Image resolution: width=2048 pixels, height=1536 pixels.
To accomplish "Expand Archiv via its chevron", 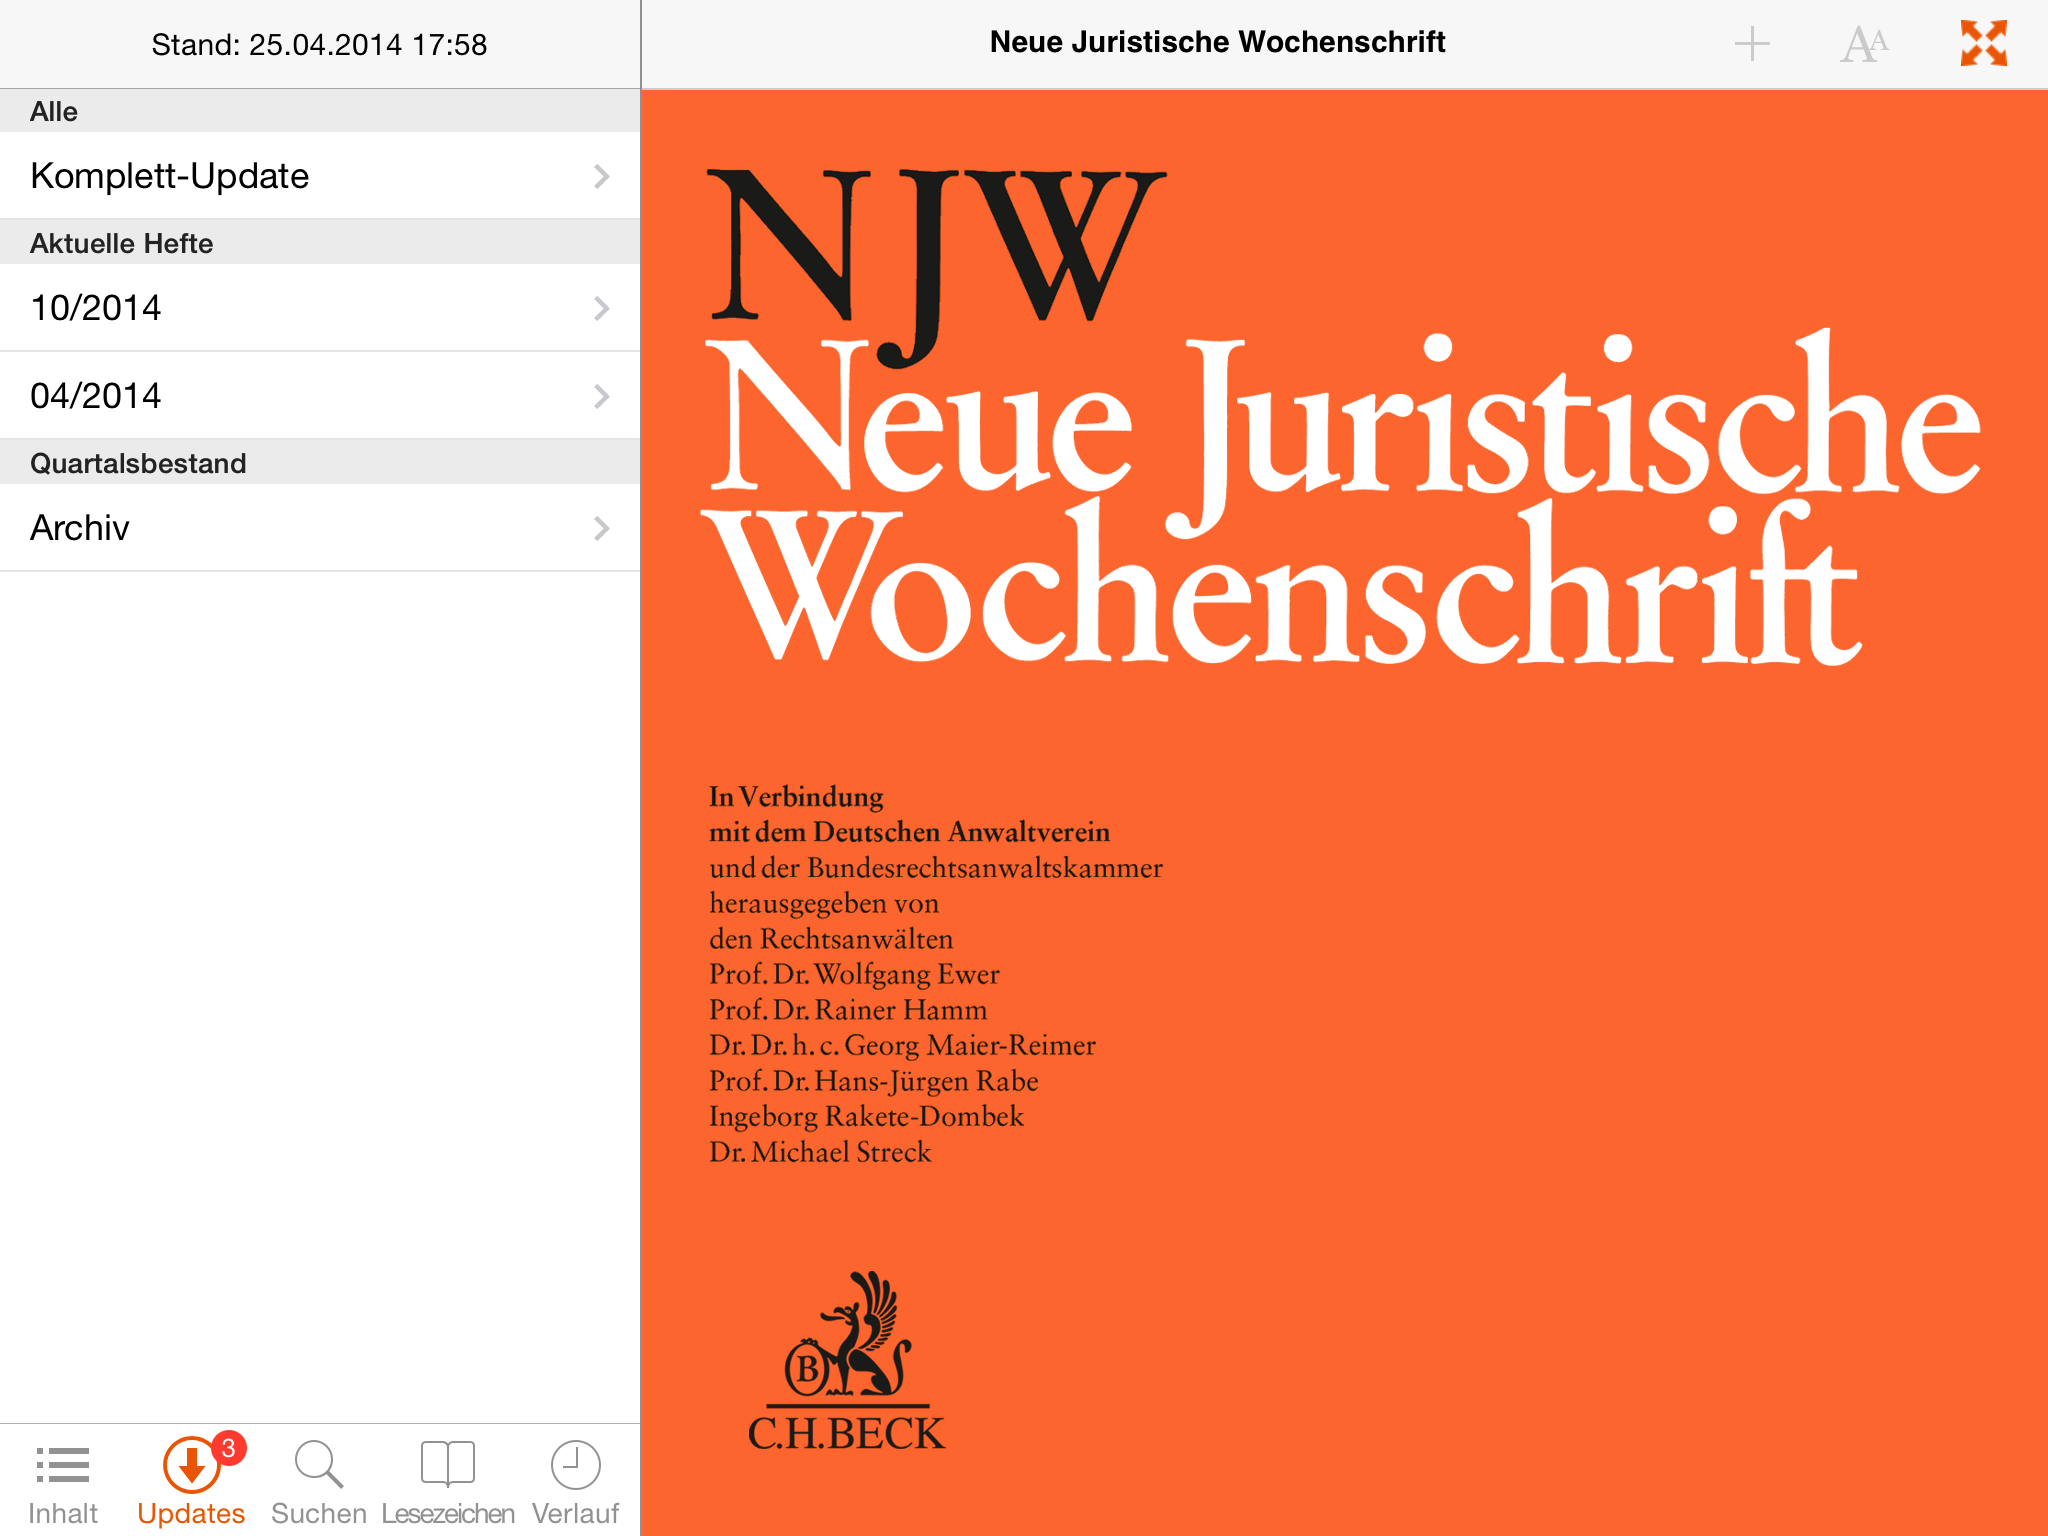I will tap(601, 528).
